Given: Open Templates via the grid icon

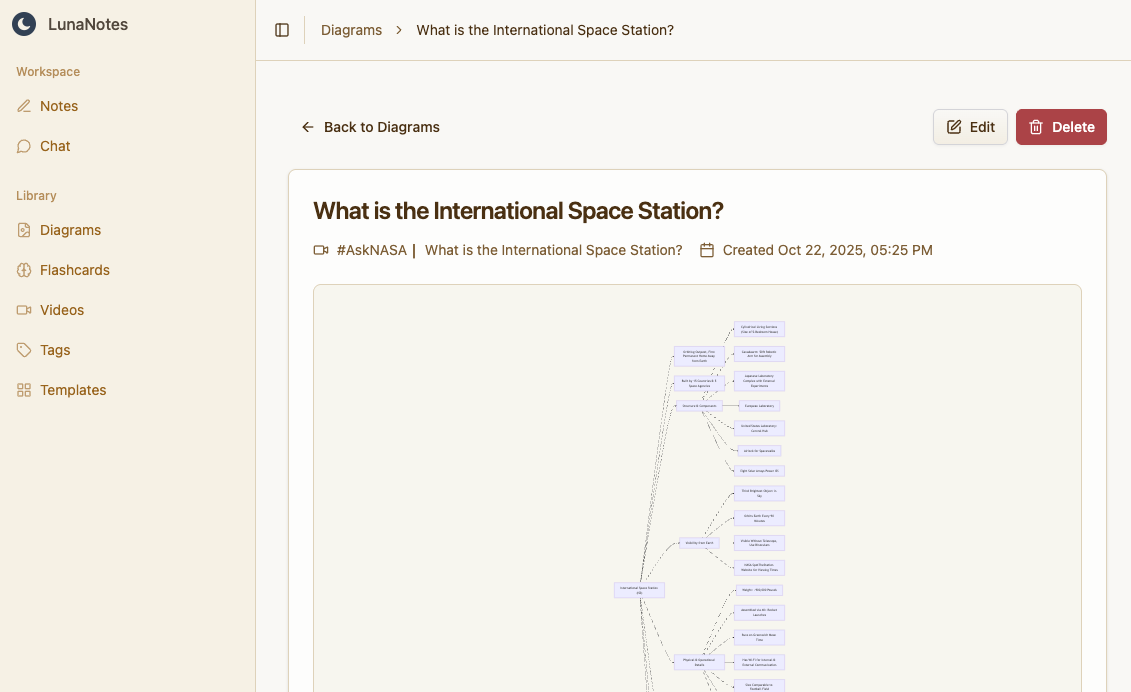Looking at the screenshot, I should pyautogui.click(x=24, y=390).
